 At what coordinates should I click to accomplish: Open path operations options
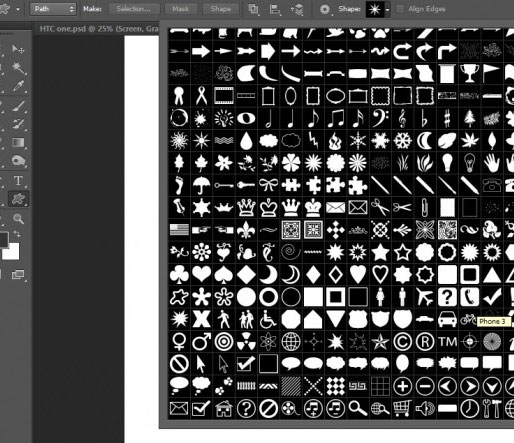point(254,9)
